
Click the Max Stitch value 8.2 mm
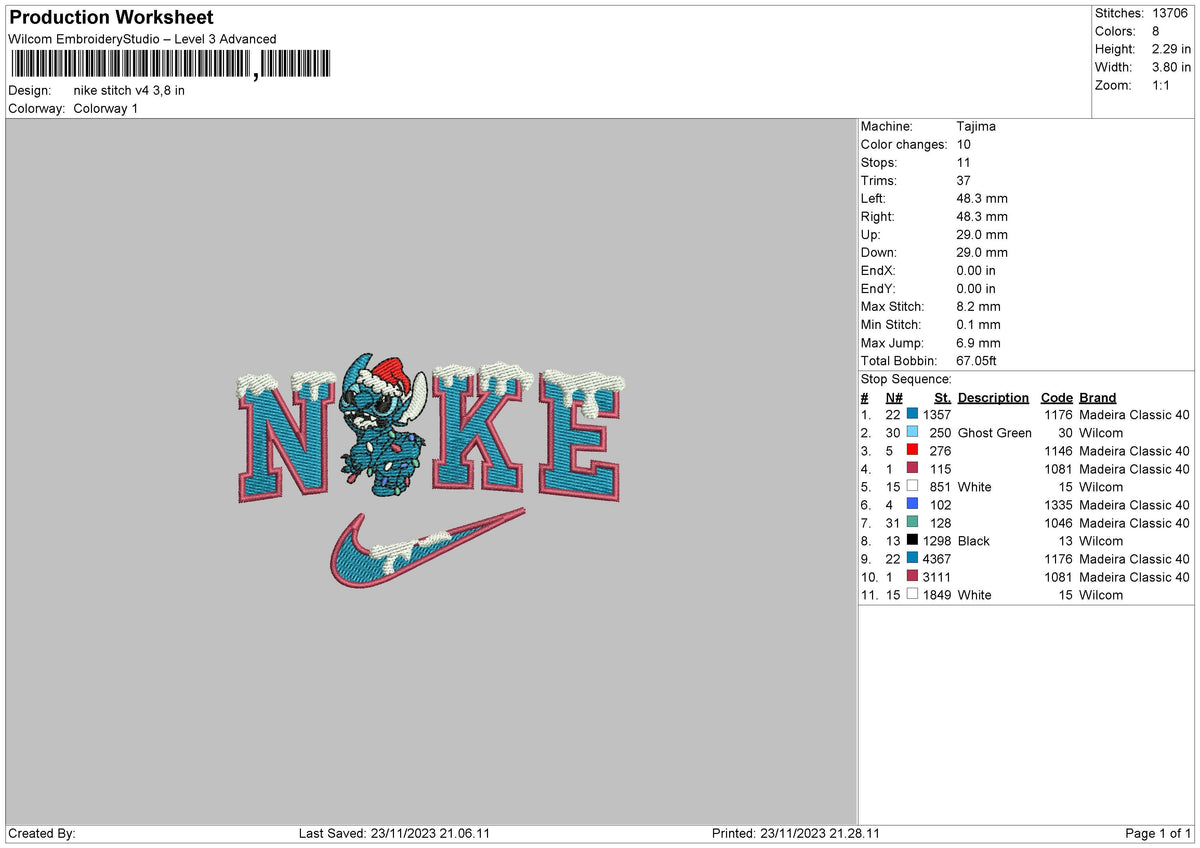[x=978, y=306]
